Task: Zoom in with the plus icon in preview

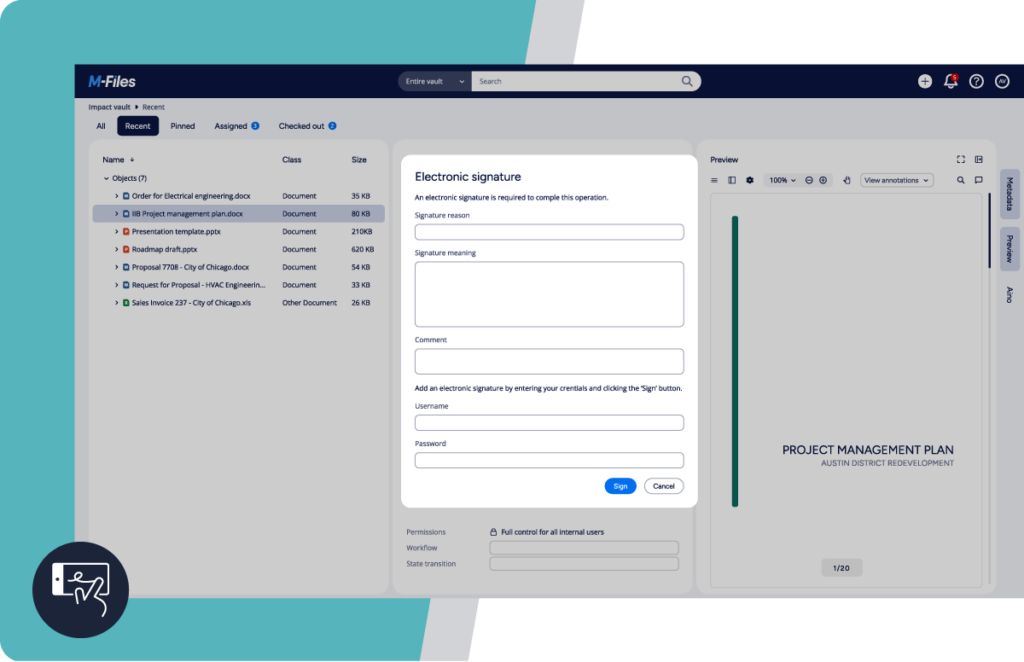Action: point(823,180)
